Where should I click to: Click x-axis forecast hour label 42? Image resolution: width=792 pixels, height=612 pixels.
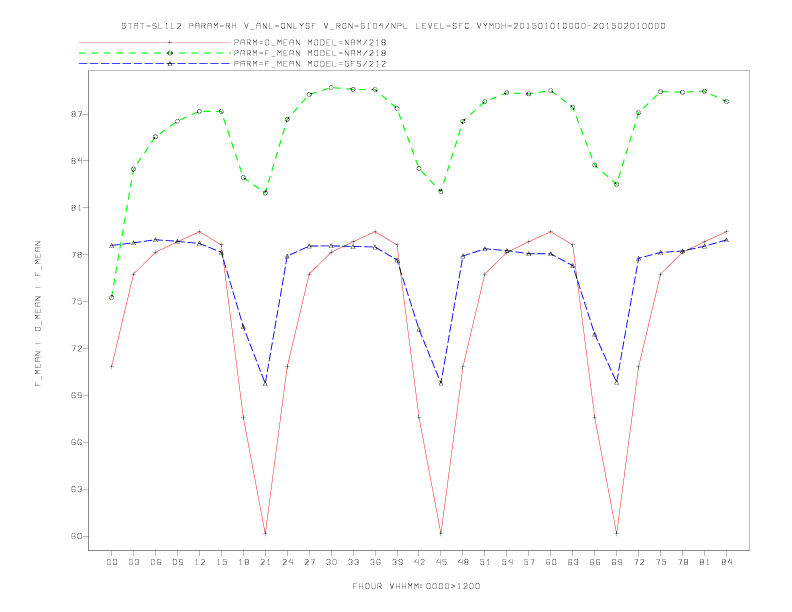click(x=419, y=562)
